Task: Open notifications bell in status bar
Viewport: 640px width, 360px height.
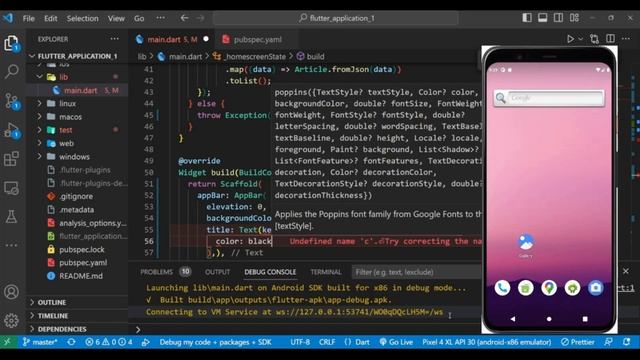Action: (x=627, y=342)
